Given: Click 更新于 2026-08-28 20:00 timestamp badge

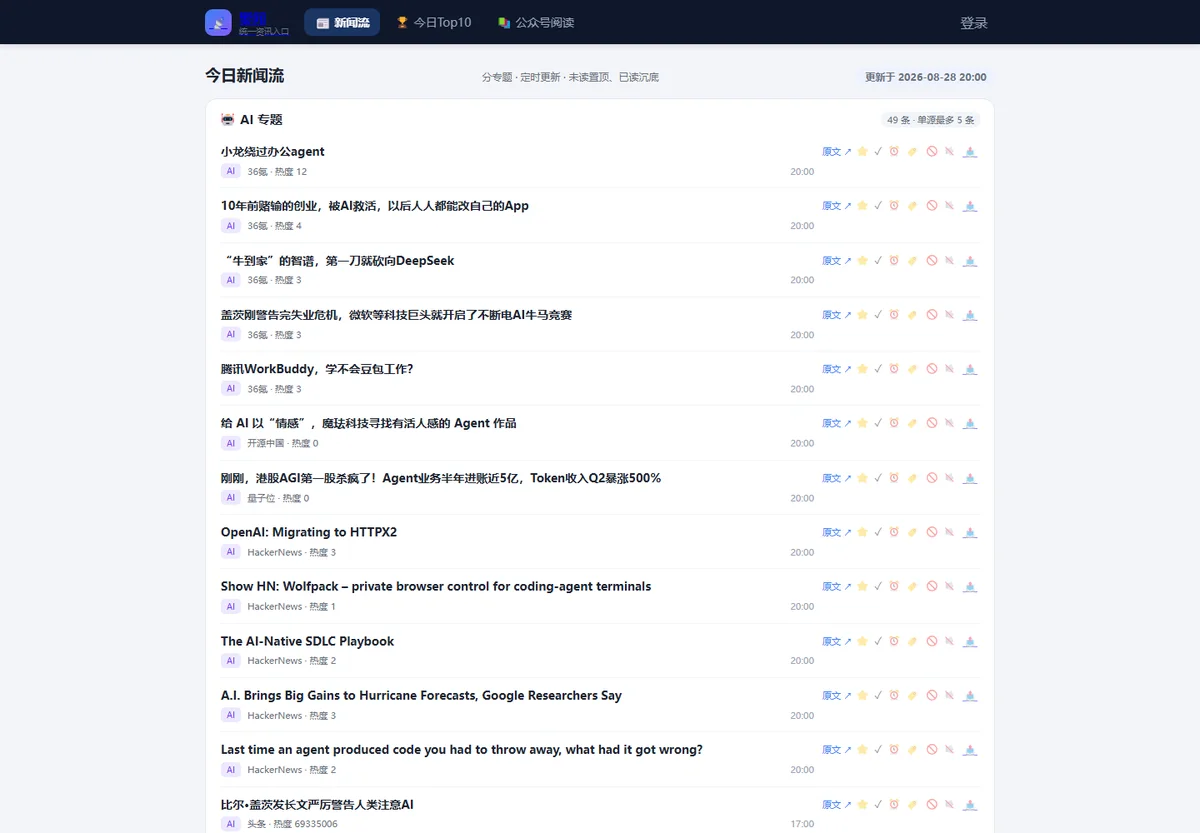Looking at the screenshot, I should pyautogui.click(x=926, y=77).
